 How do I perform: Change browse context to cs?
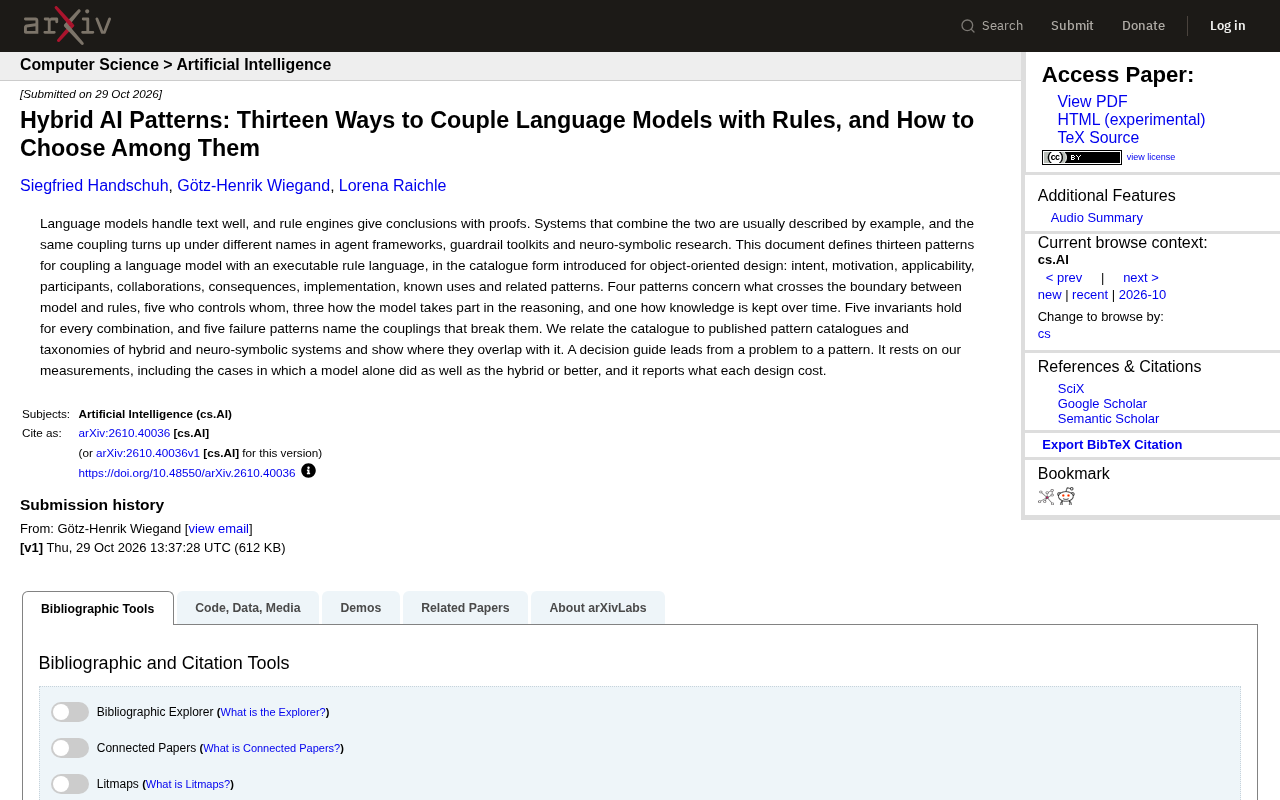tap(1044, 334)
